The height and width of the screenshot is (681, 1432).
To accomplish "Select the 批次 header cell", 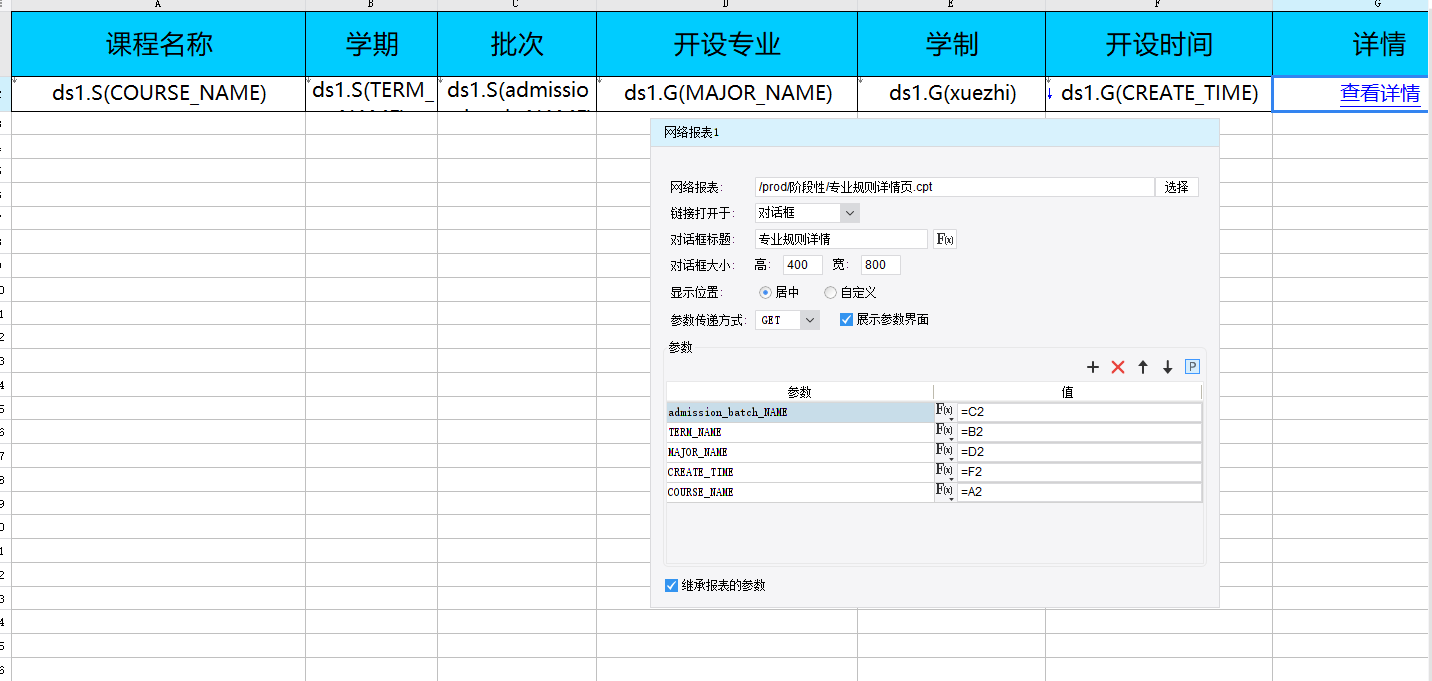I will coord(517,44).
